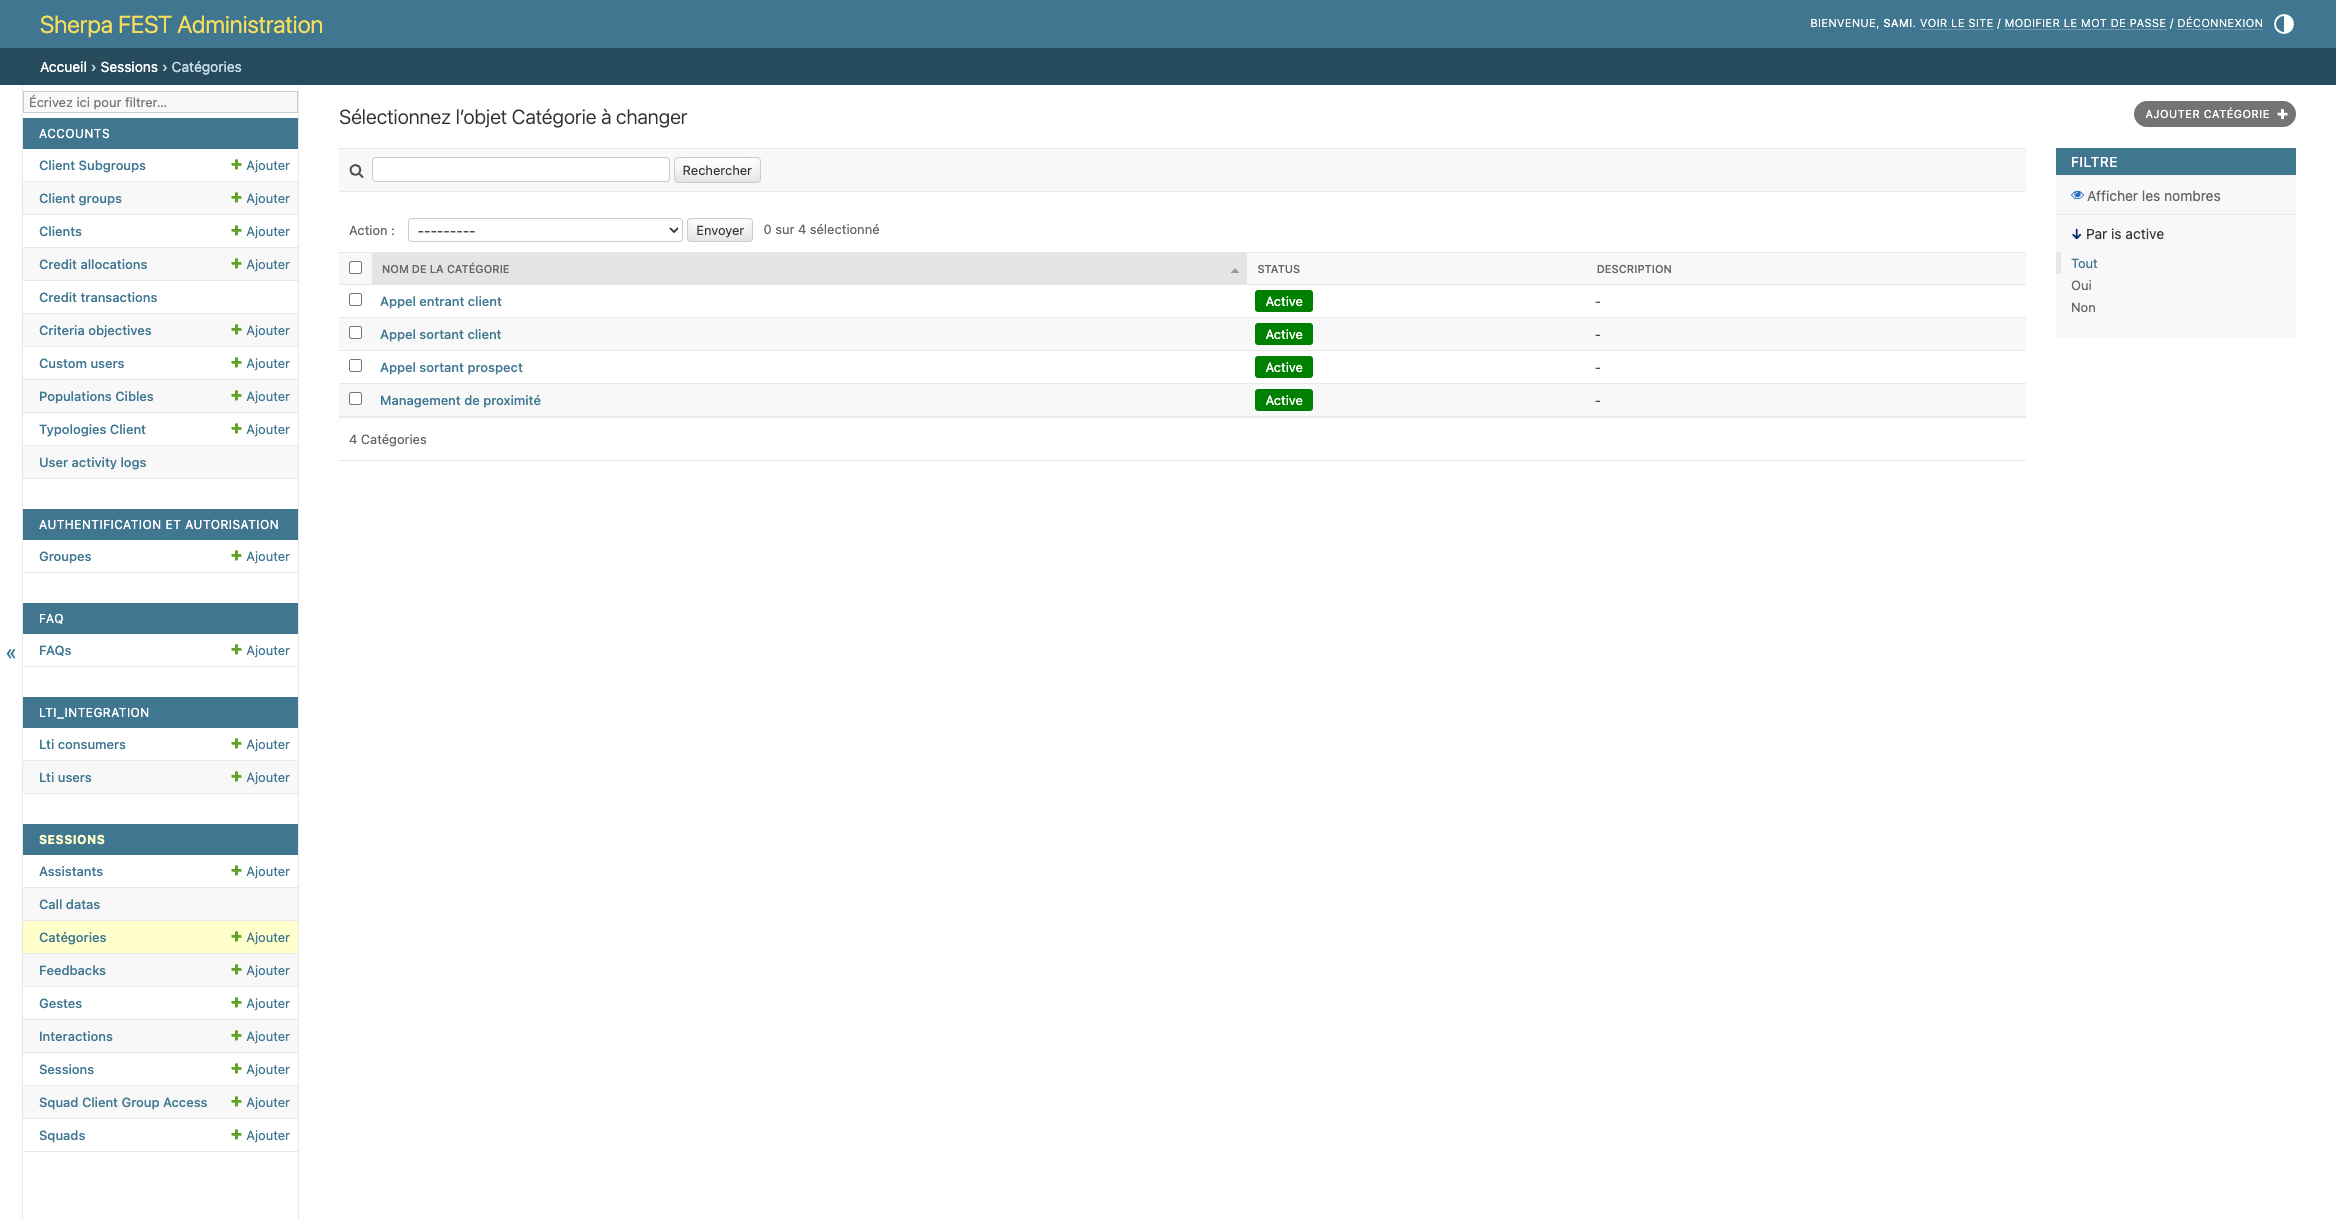Check the select-all checkbox in table header
The height and width of the screenshot is (1219, 2336).
[355, 268]
